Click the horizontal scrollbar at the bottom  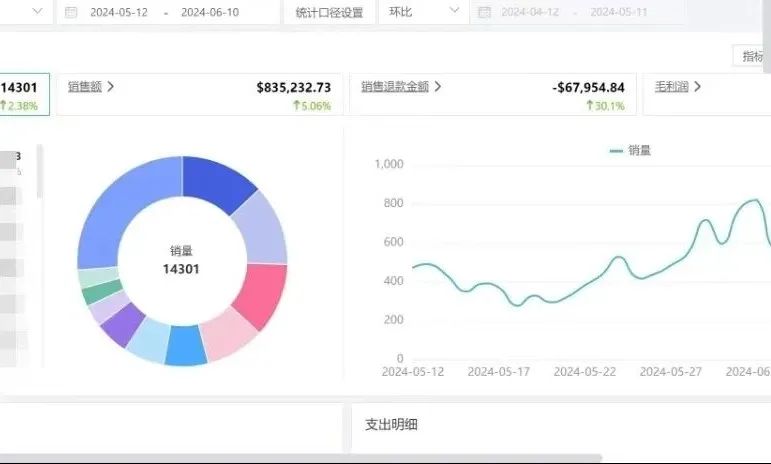[x=301, y=458]
